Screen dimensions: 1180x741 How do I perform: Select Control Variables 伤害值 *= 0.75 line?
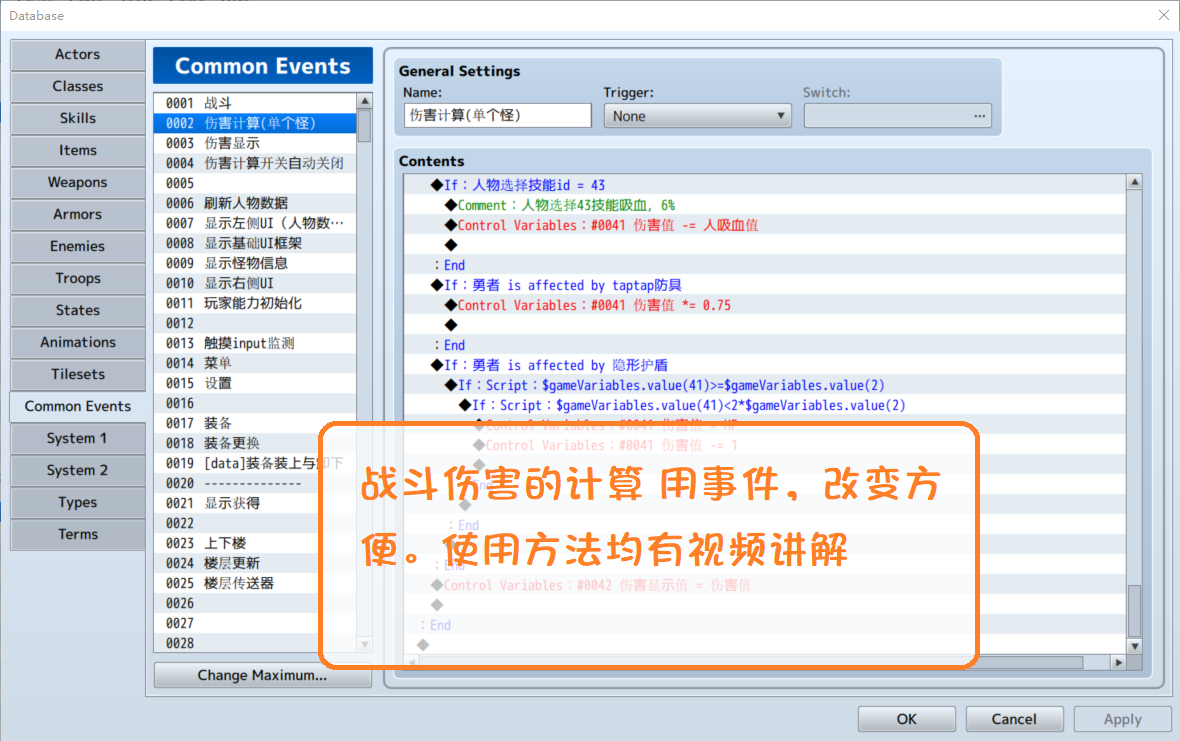765,305
